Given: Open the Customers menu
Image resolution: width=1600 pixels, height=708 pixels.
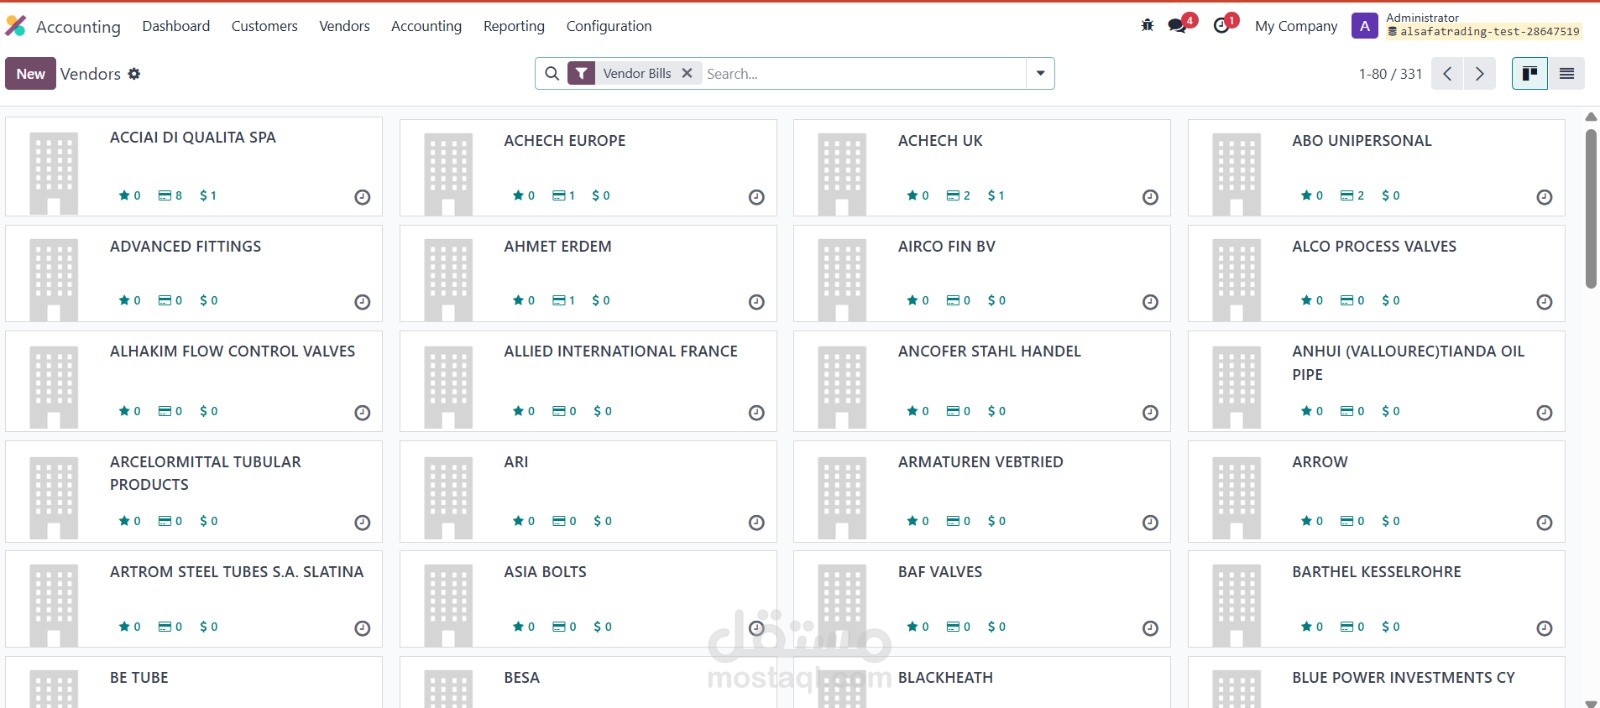Looking at the screenshot, I should pos(264,26).
